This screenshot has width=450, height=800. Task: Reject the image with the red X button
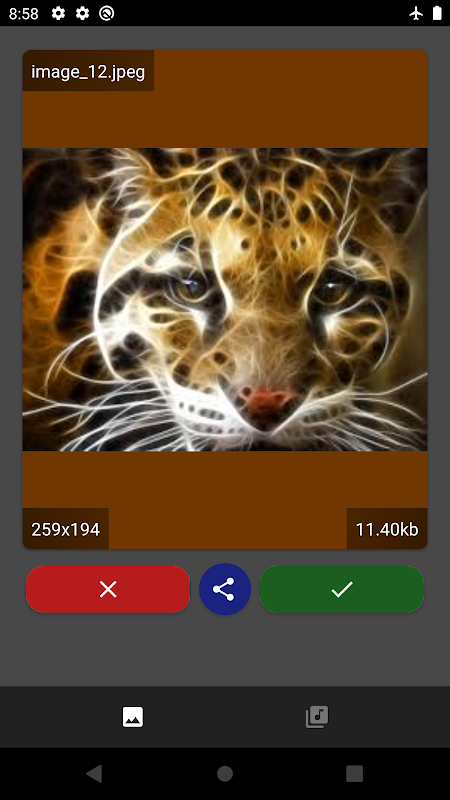[x=108, y=589]
